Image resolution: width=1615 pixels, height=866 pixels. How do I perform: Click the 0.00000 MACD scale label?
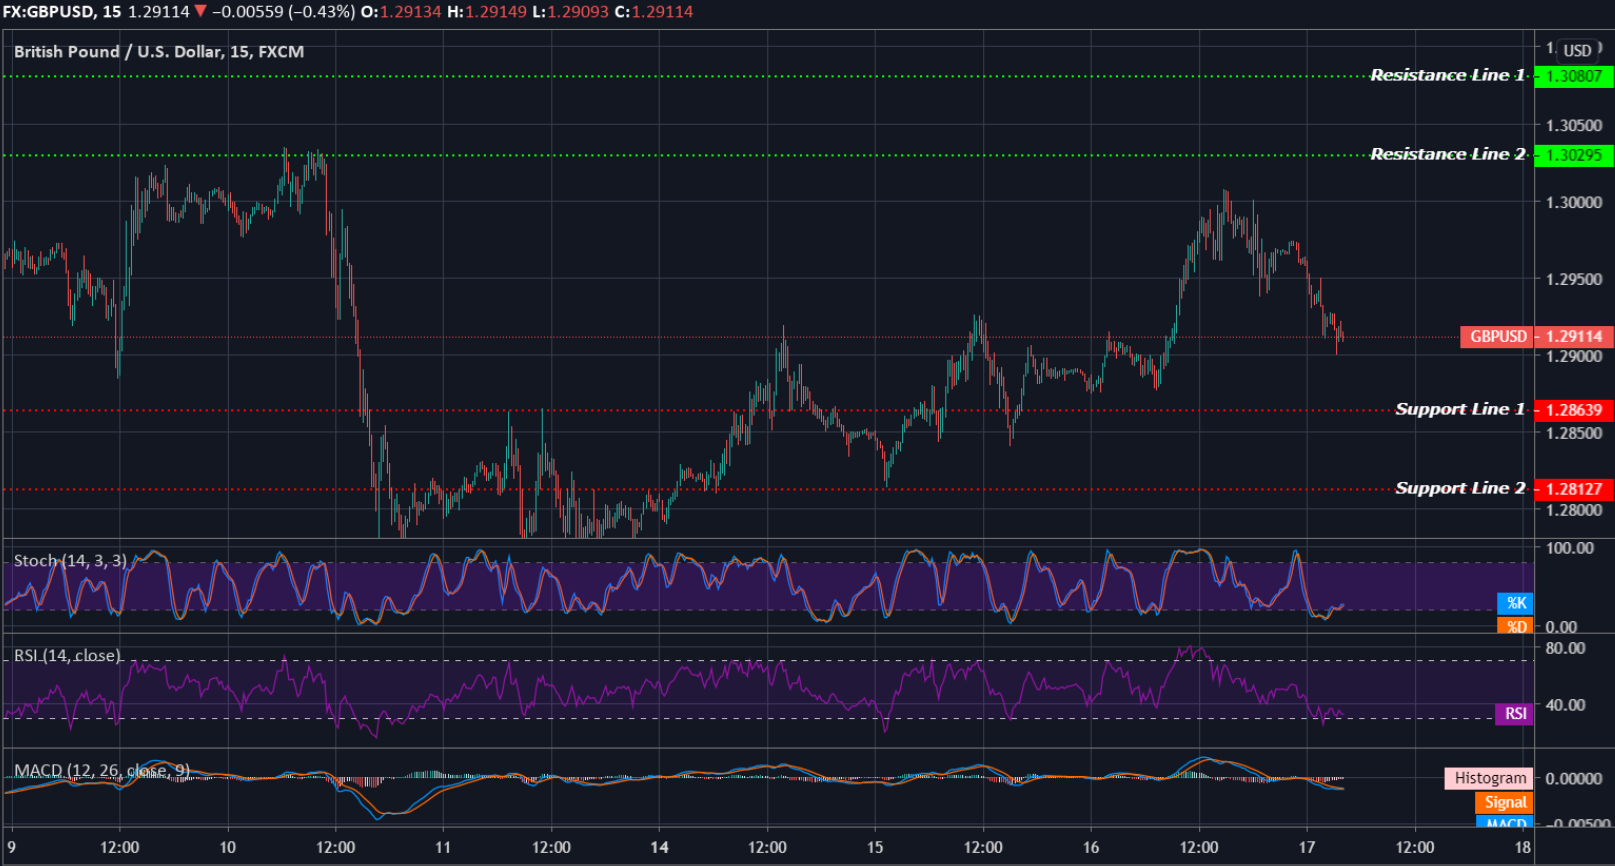coord(1574,778)
